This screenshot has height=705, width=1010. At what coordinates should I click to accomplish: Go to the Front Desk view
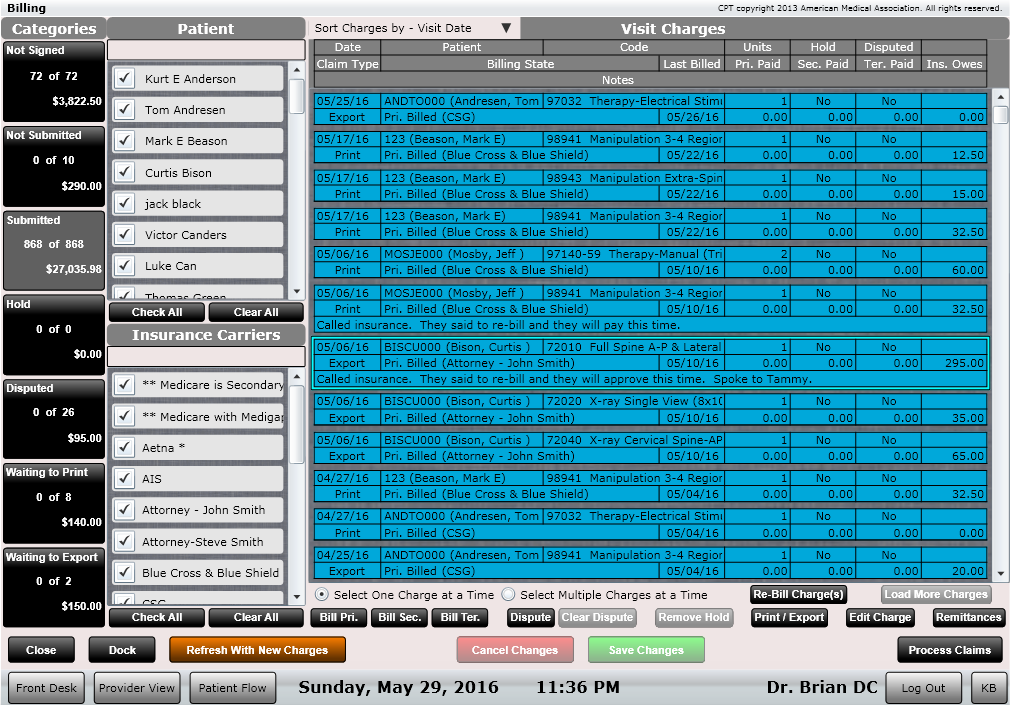47,688
